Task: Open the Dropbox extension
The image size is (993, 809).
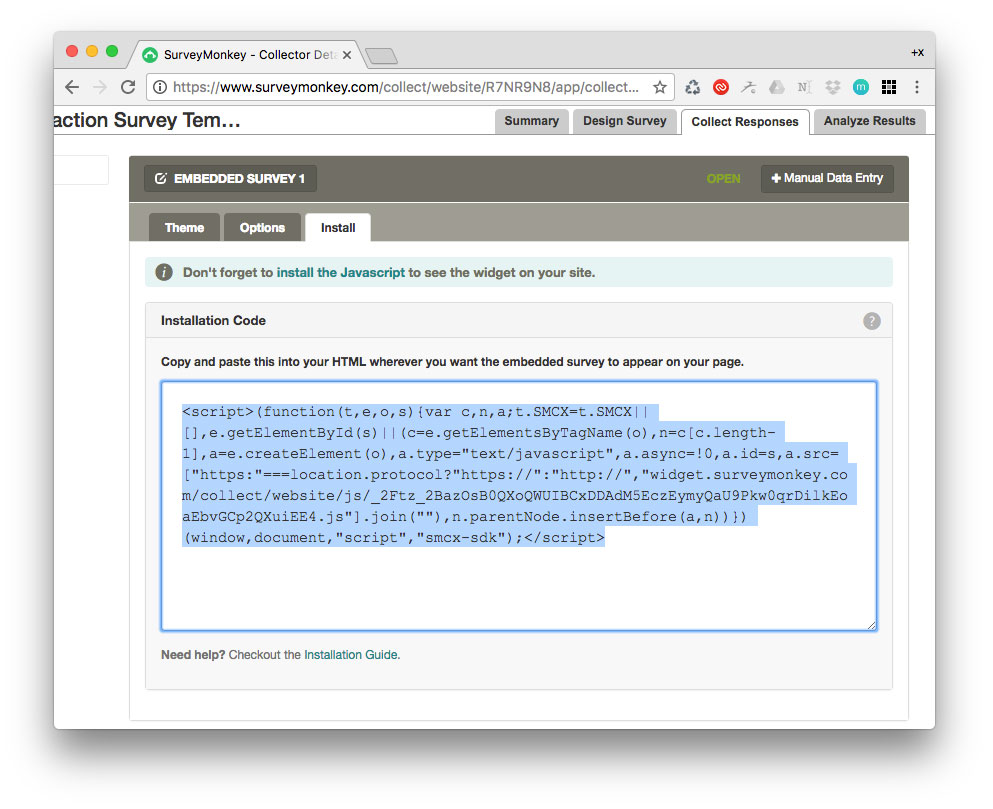Action: click(833, 87)
